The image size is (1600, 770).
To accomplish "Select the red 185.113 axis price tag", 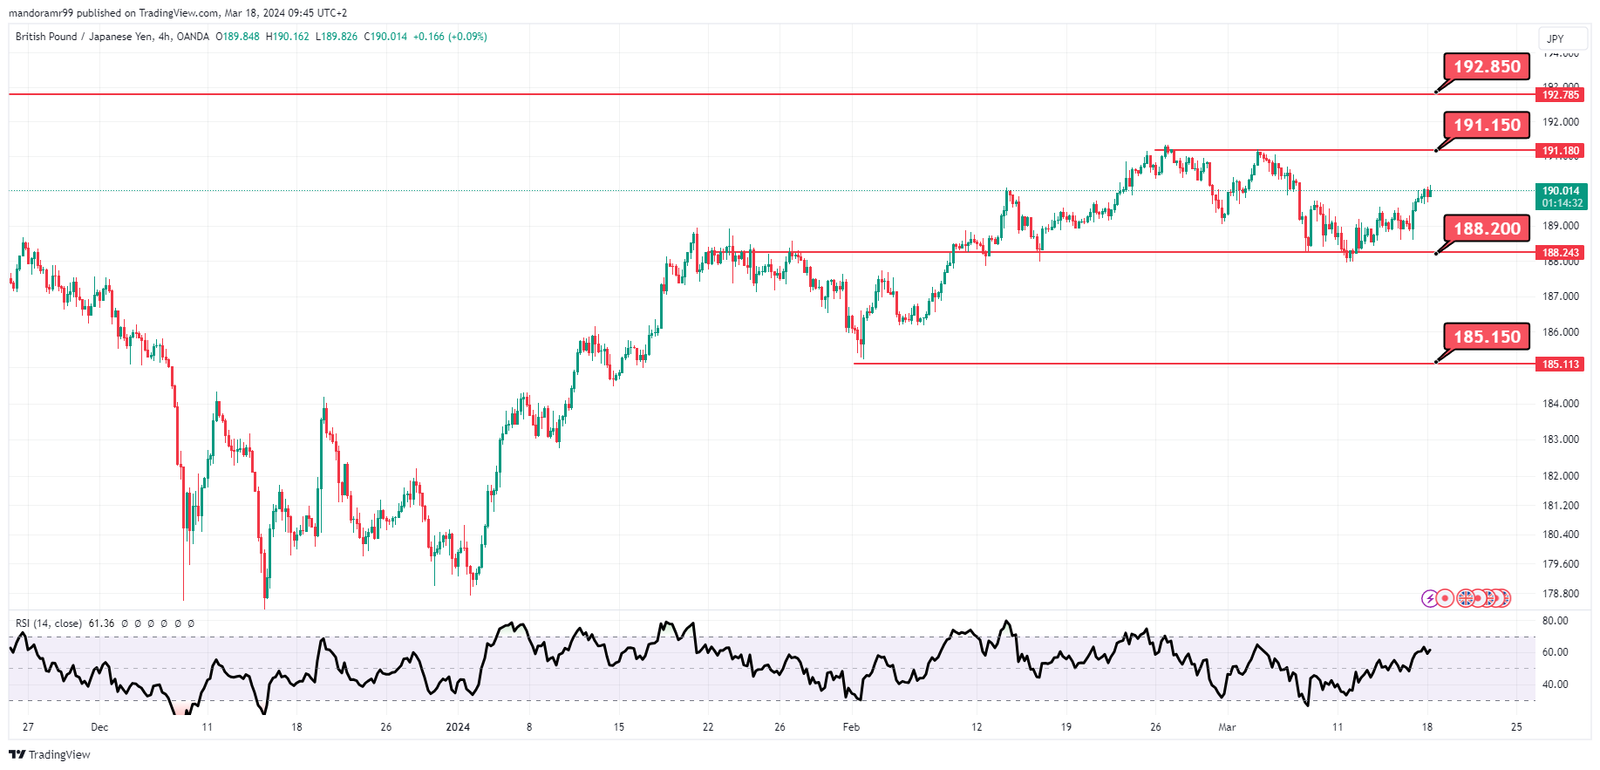I will pyautogui.click(x=1560, y=364).
